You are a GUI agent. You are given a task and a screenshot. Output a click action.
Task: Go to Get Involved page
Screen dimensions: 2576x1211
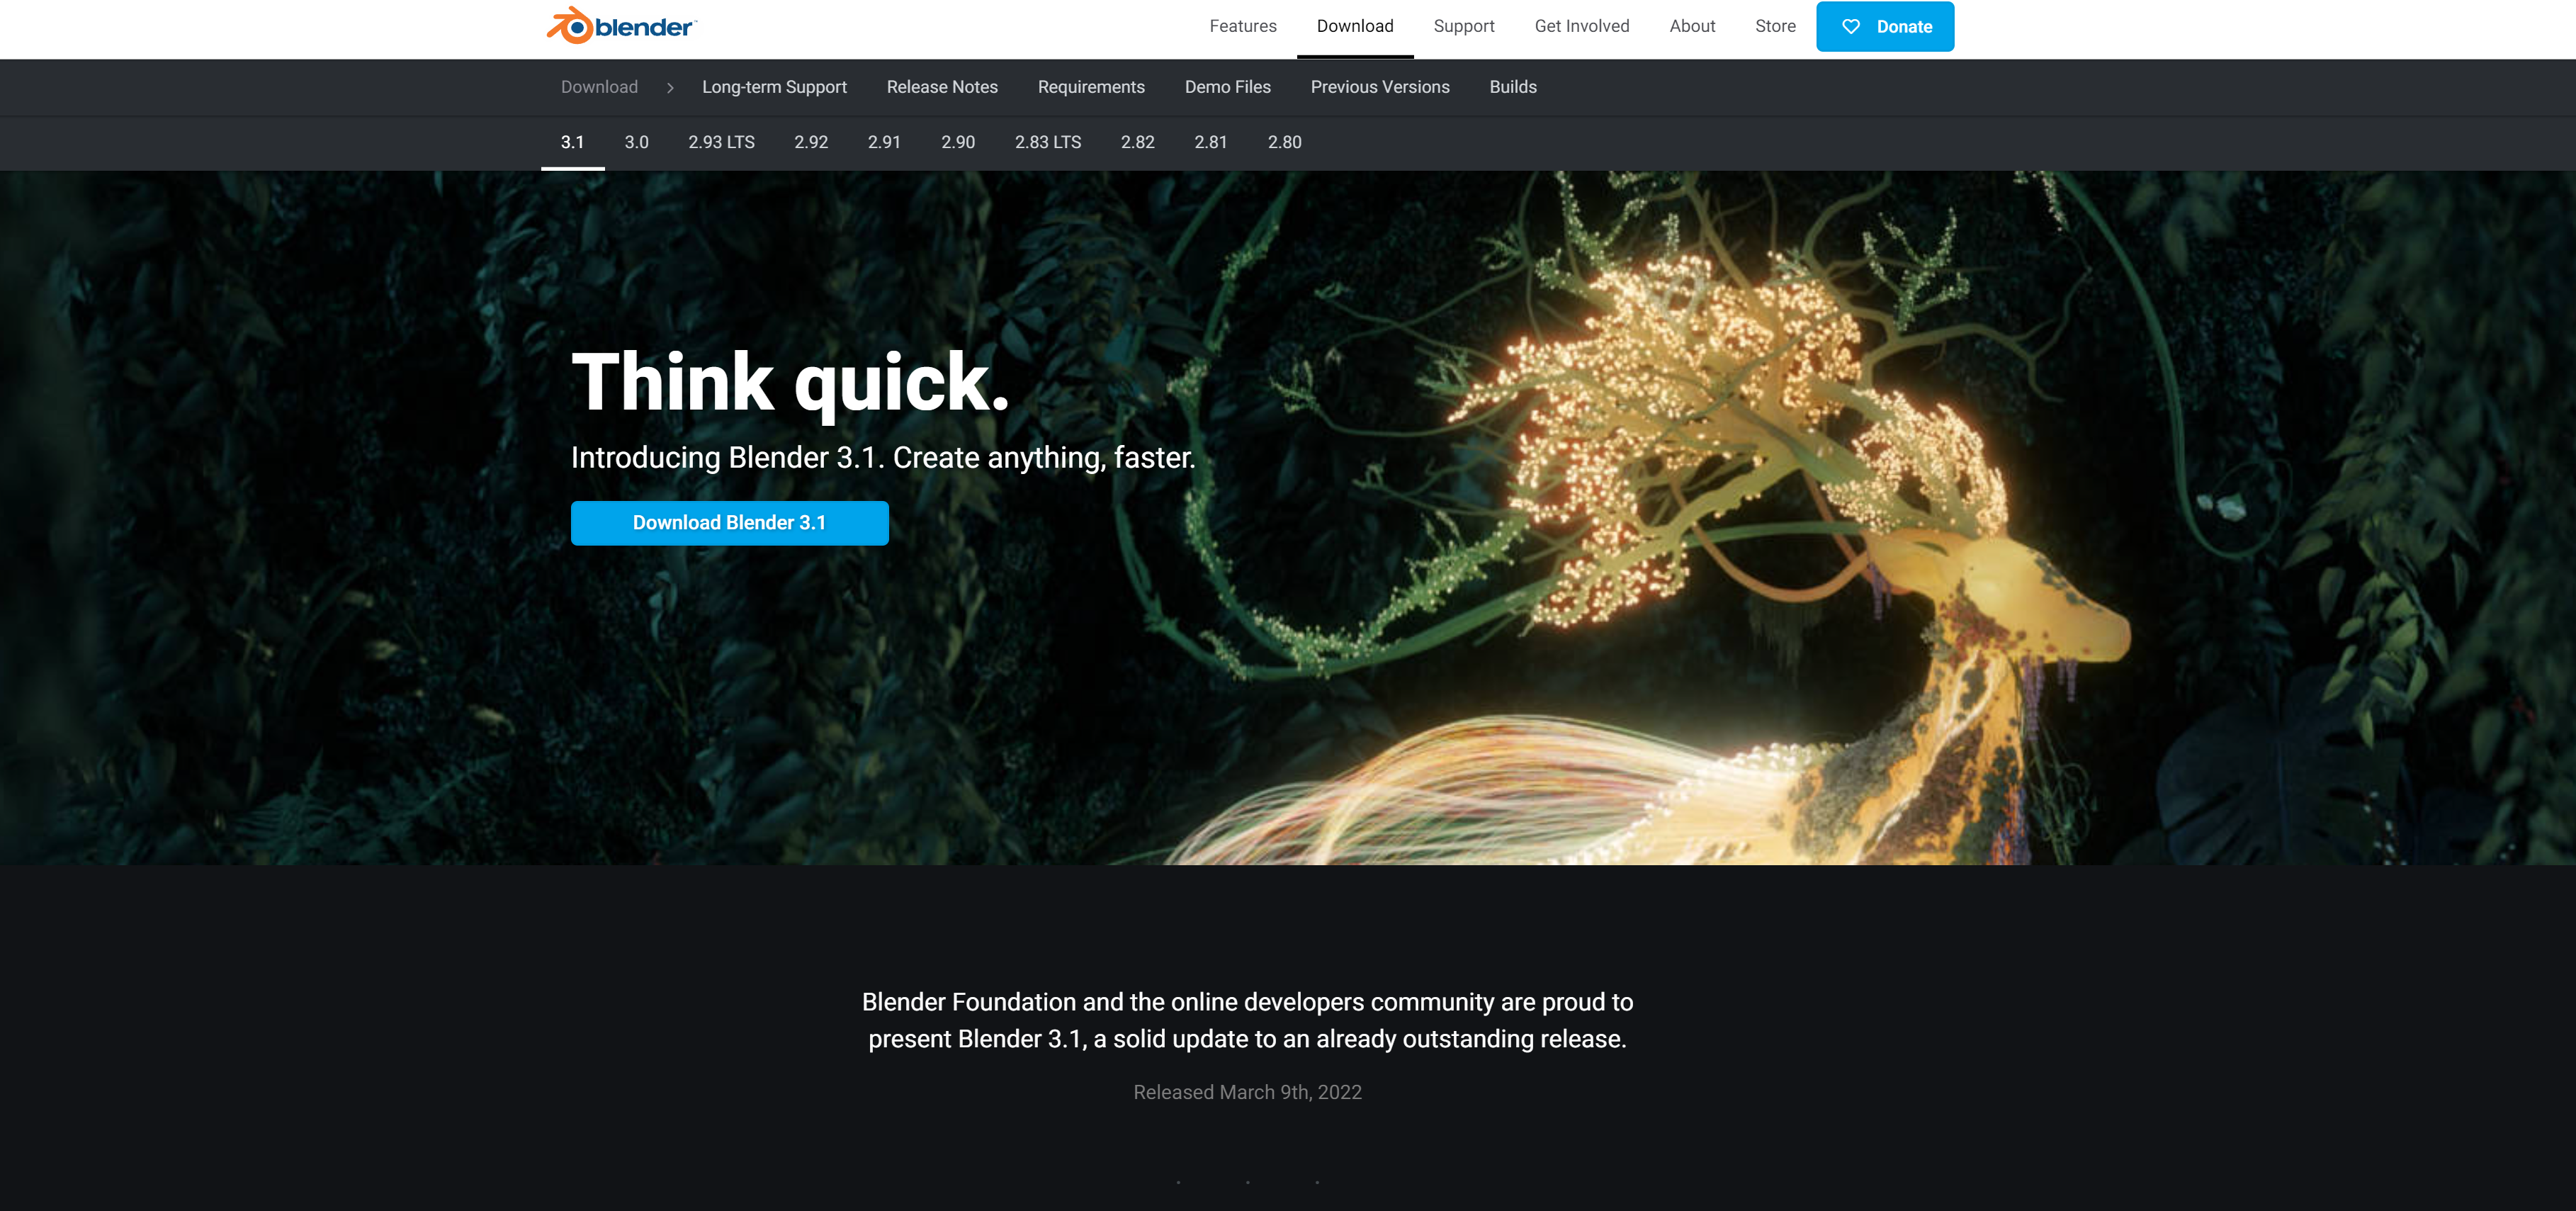pos(1581,26)
